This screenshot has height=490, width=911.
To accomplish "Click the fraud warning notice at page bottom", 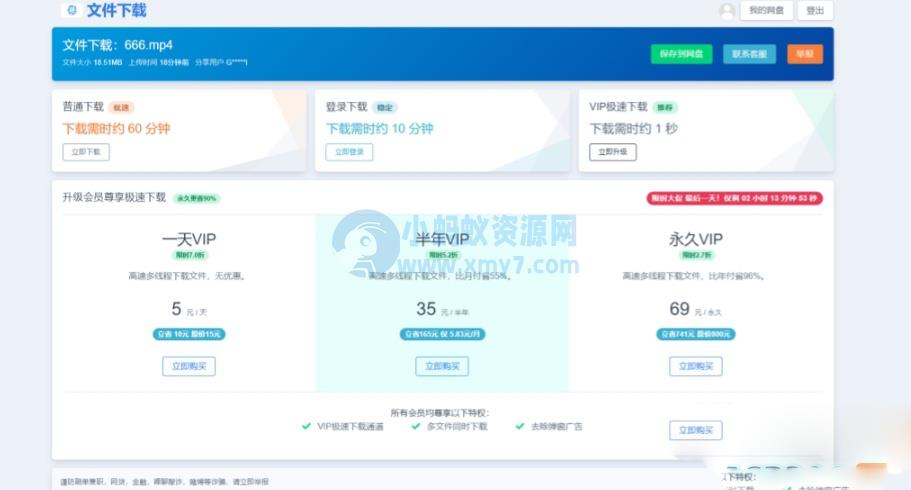I will [164, 482].
